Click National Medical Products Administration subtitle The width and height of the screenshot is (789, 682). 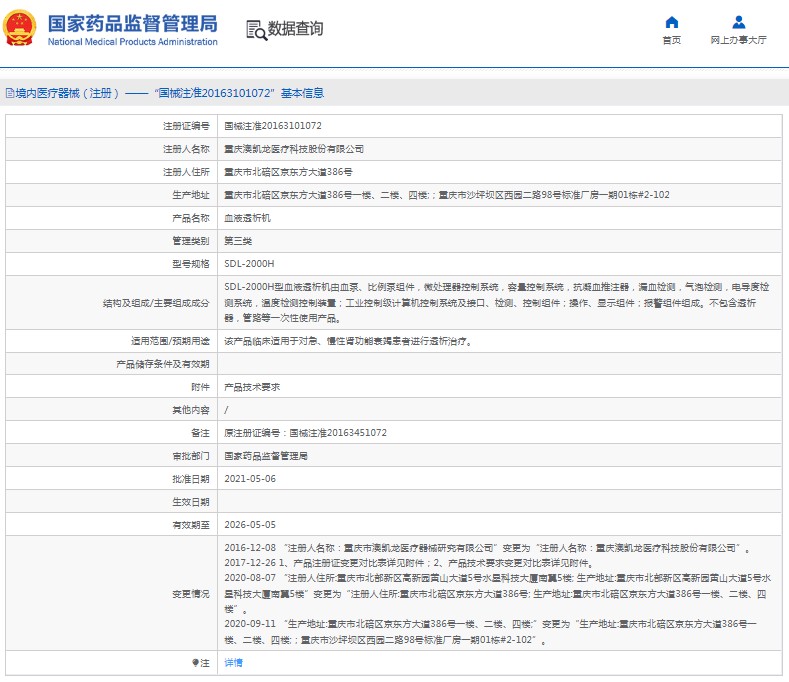[133, 42]
